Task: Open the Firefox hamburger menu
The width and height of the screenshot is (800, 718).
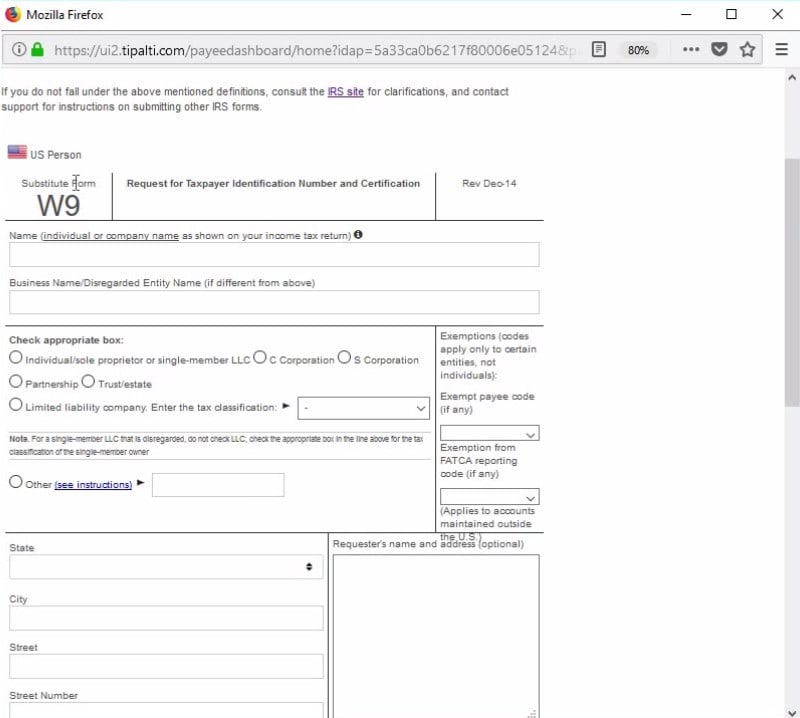Action: pyautogui.click(x=781, y=49)
